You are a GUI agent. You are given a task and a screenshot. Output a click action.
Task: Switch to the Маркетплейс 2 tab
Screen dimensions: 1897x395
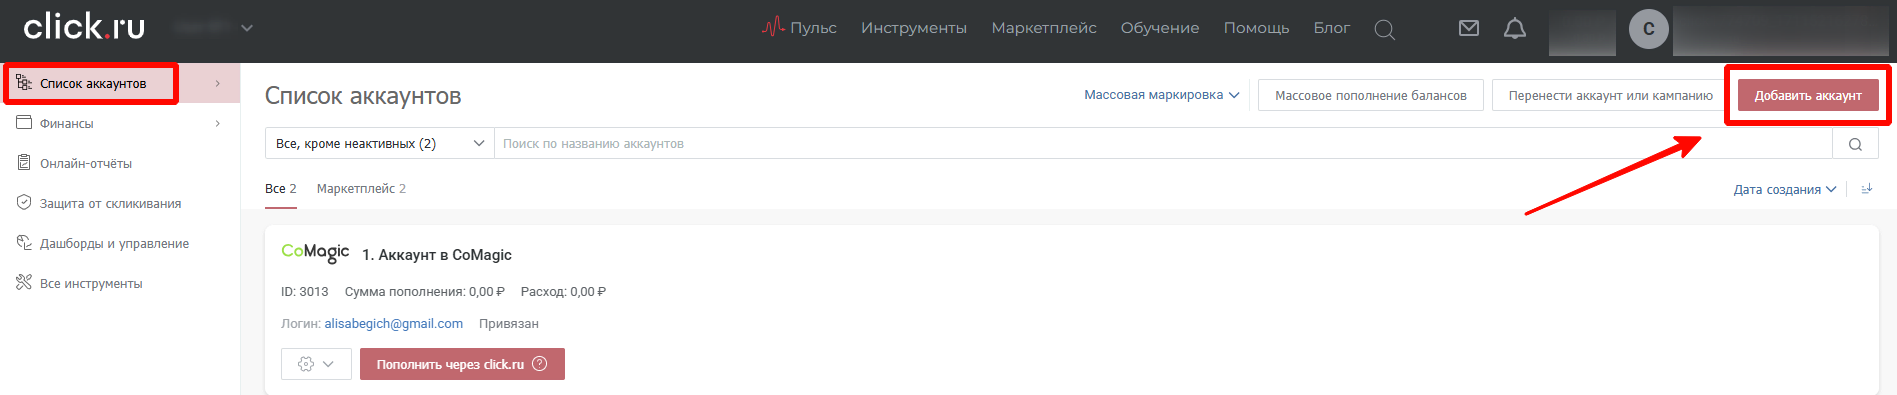(x=361, y=188)
